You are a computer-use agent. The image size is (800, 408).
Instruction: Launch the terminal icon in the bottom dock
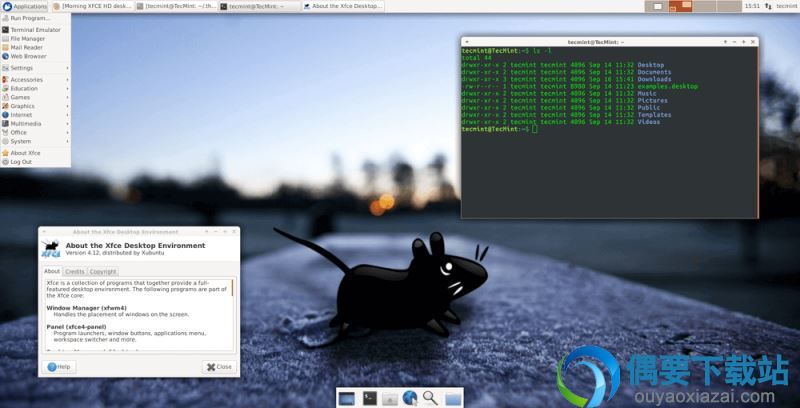[x=370, y=398]
